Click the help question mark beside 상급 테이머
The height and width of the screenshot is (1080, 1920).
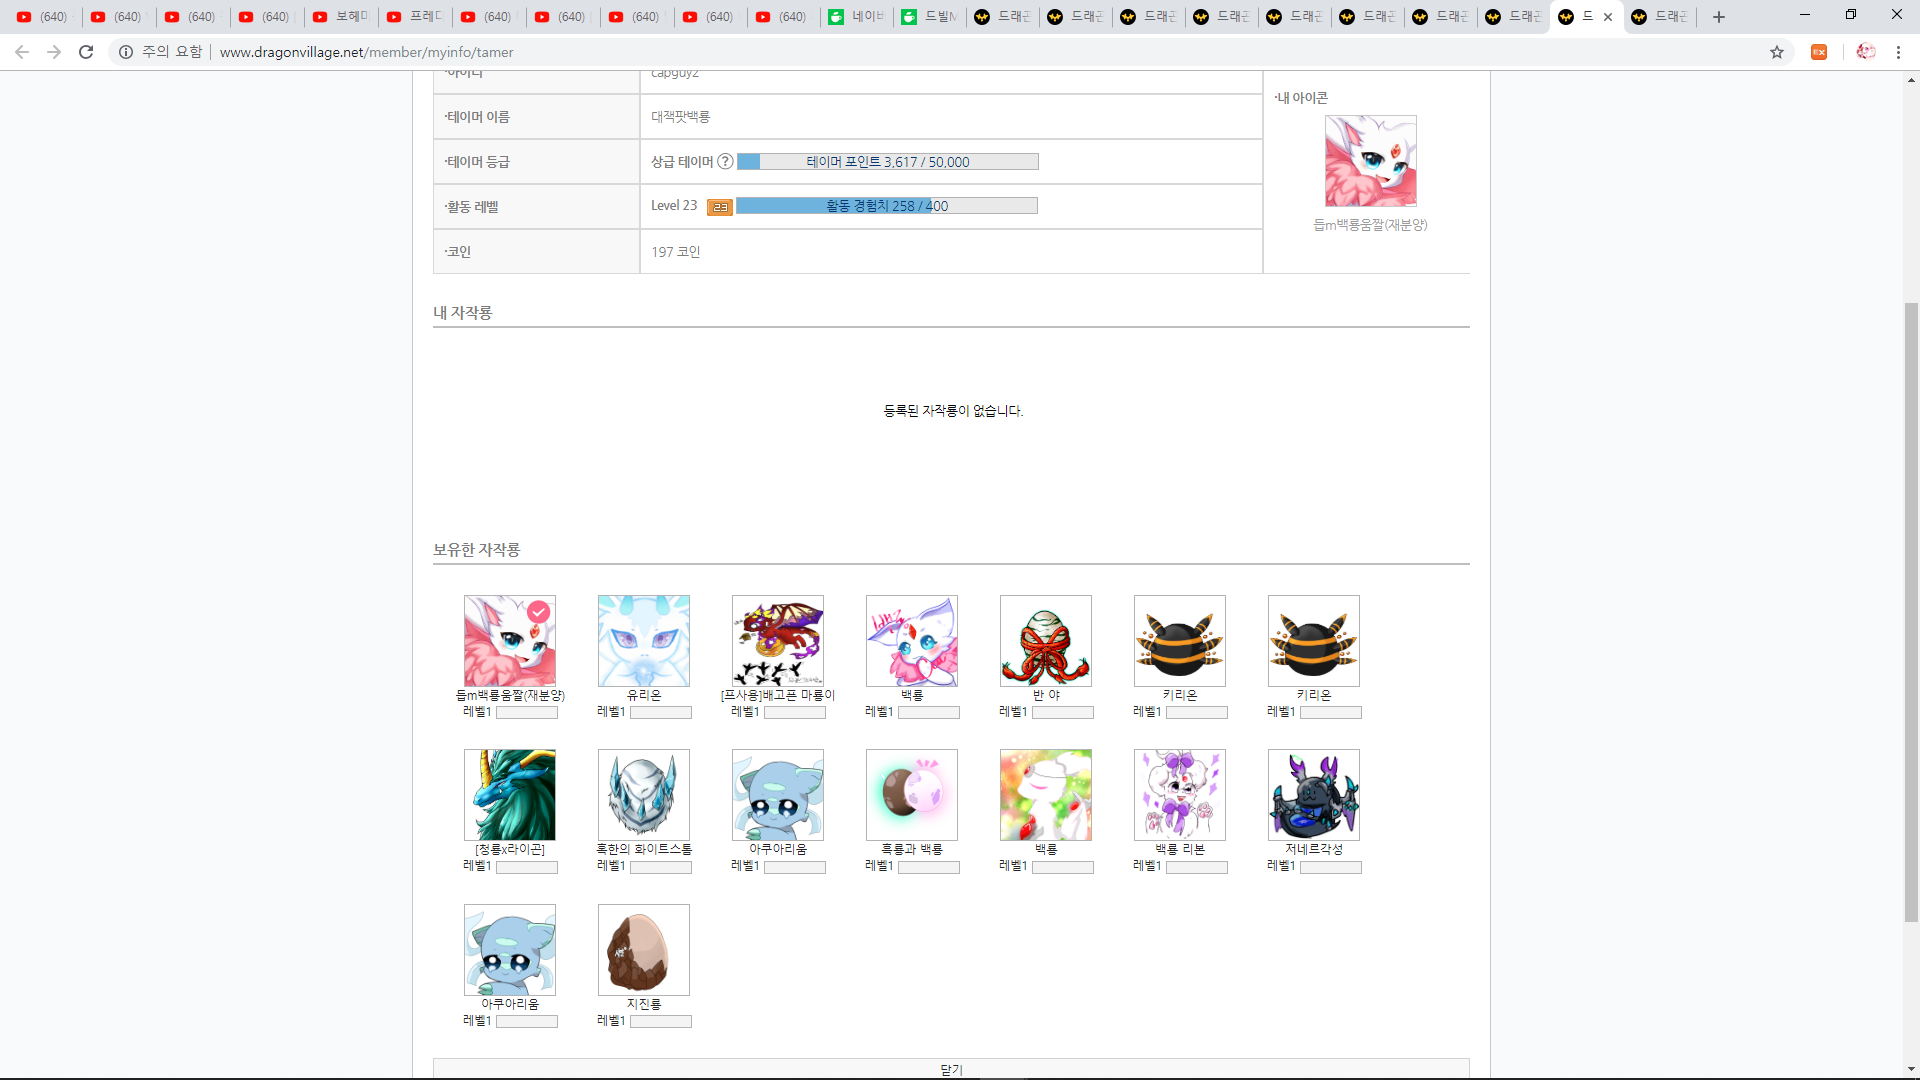725,162
